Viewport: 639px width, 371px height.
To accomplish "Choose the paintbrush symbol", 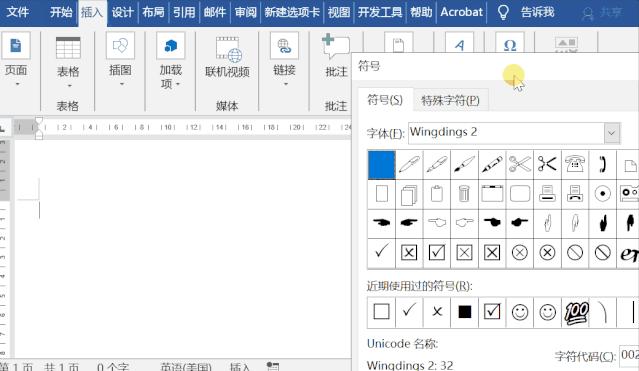I will [465, 165].
